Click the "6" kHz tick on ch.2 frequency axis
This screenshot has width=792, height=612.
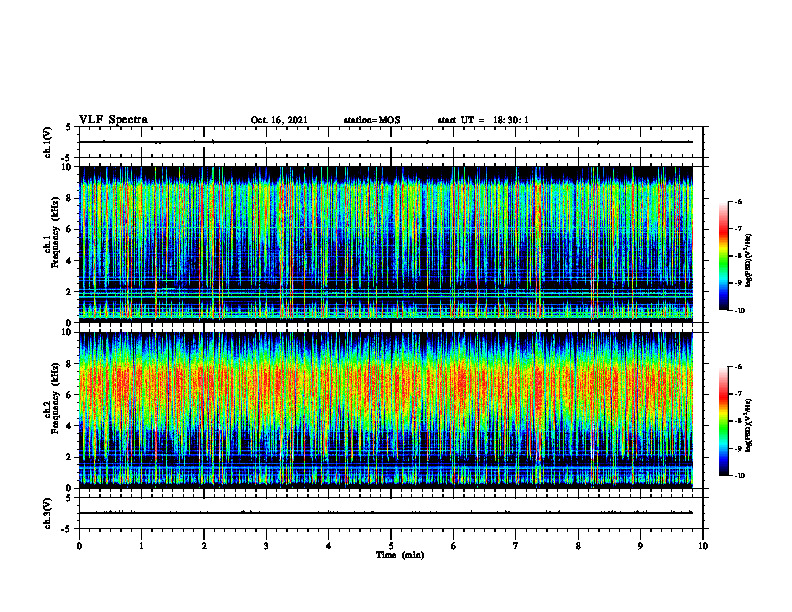(70, 395)
